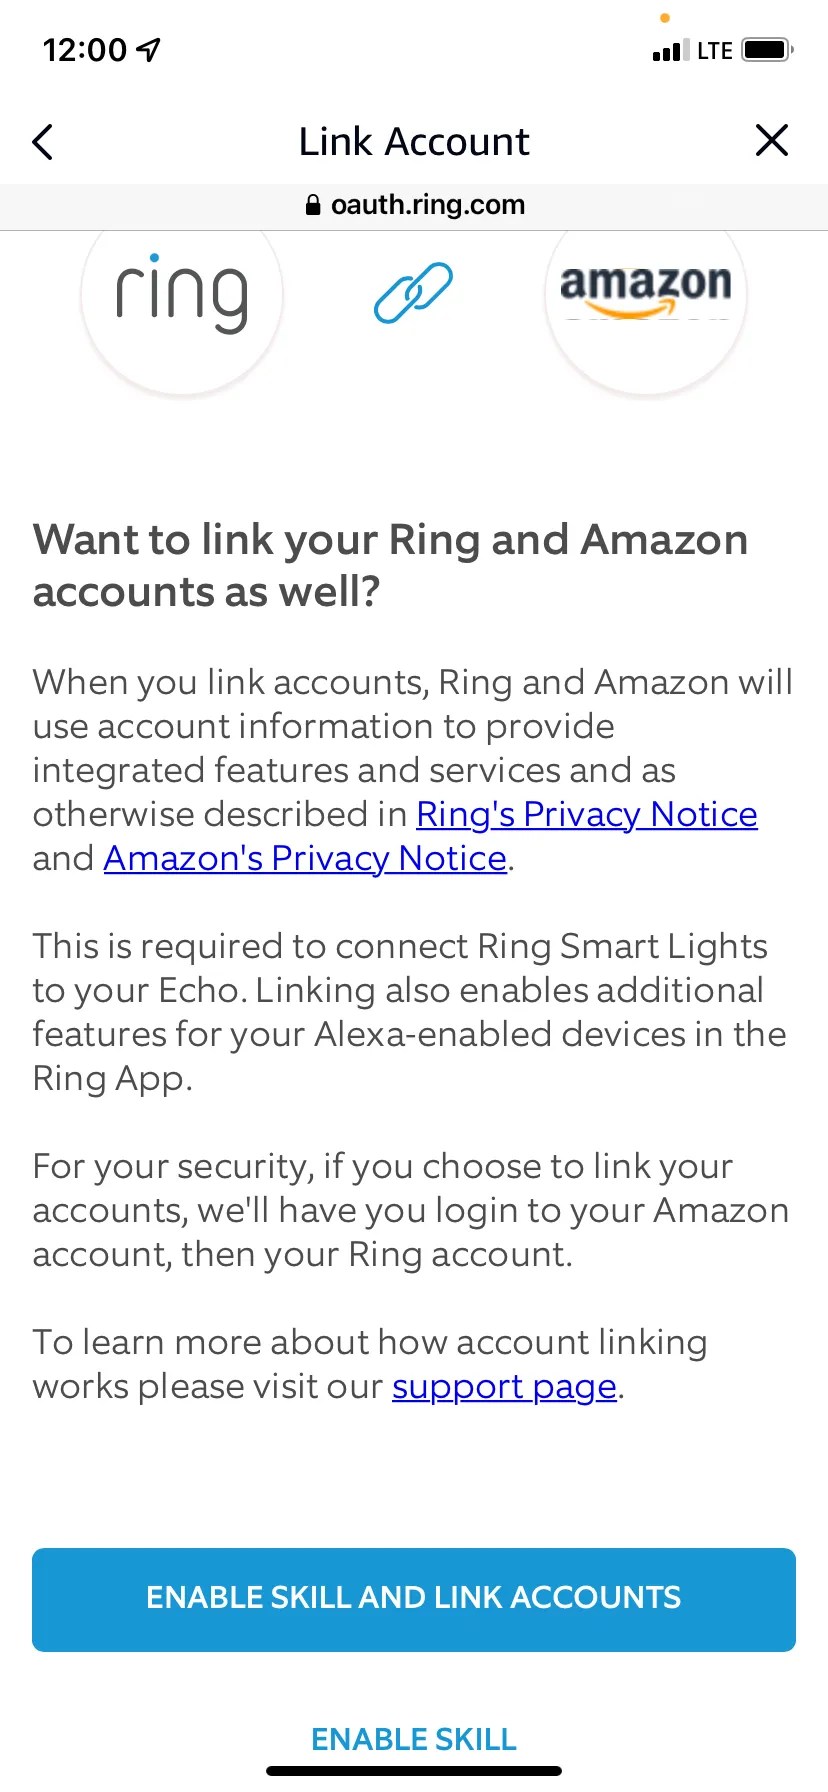This screenshot has width=828, height=1792.
Task: Go back using the left chevron arrow
Action: click(x=43, y=141)
